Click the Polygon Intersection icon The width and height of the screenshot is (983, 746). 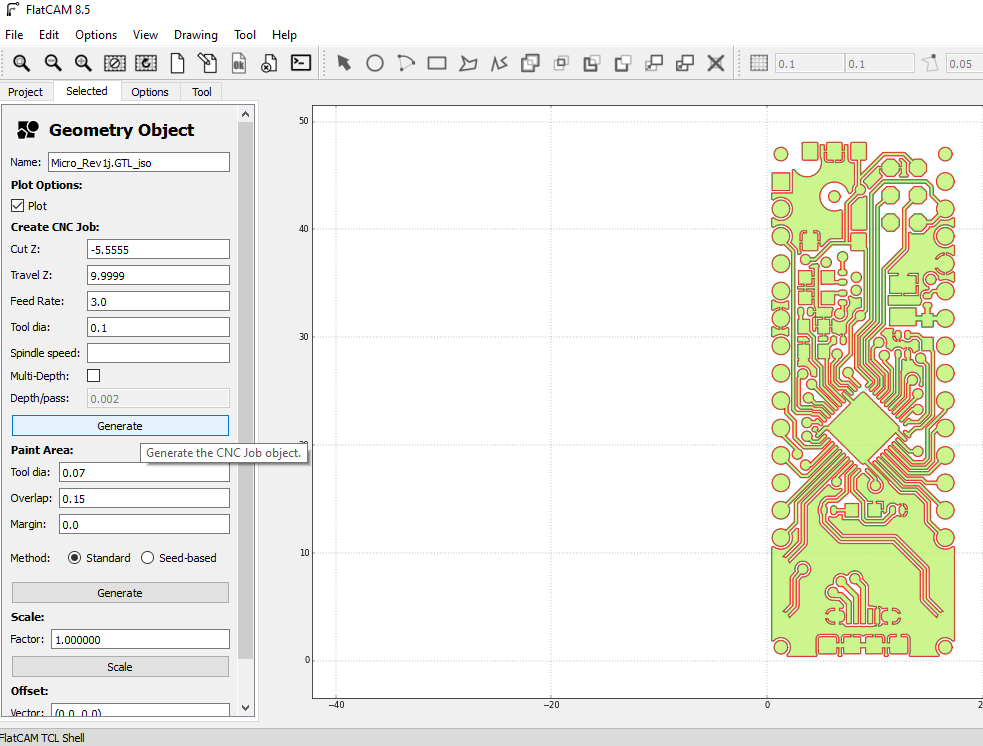tap(561, 63)
